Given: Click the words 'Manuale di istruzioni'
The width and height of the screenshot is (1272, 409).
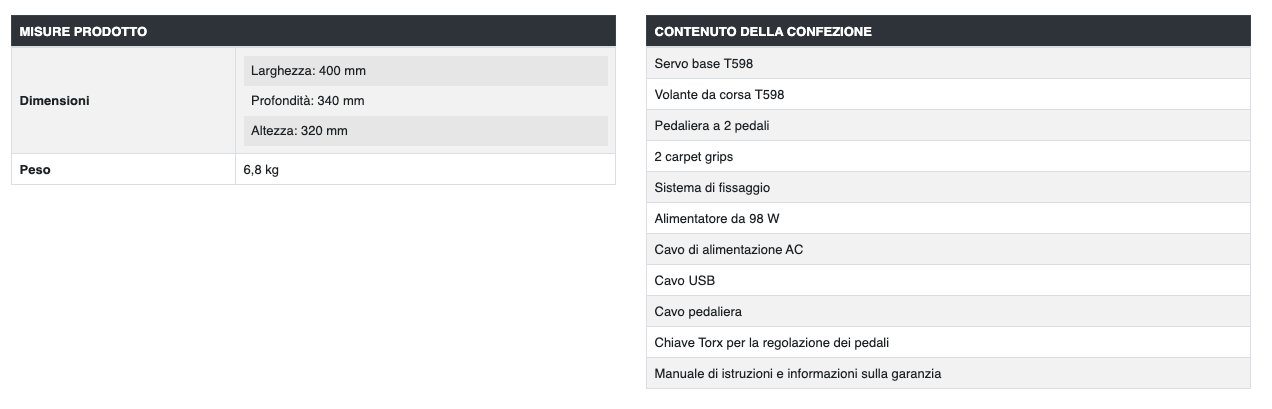Looking at the screenshot, I should click(x=715, y=374).
